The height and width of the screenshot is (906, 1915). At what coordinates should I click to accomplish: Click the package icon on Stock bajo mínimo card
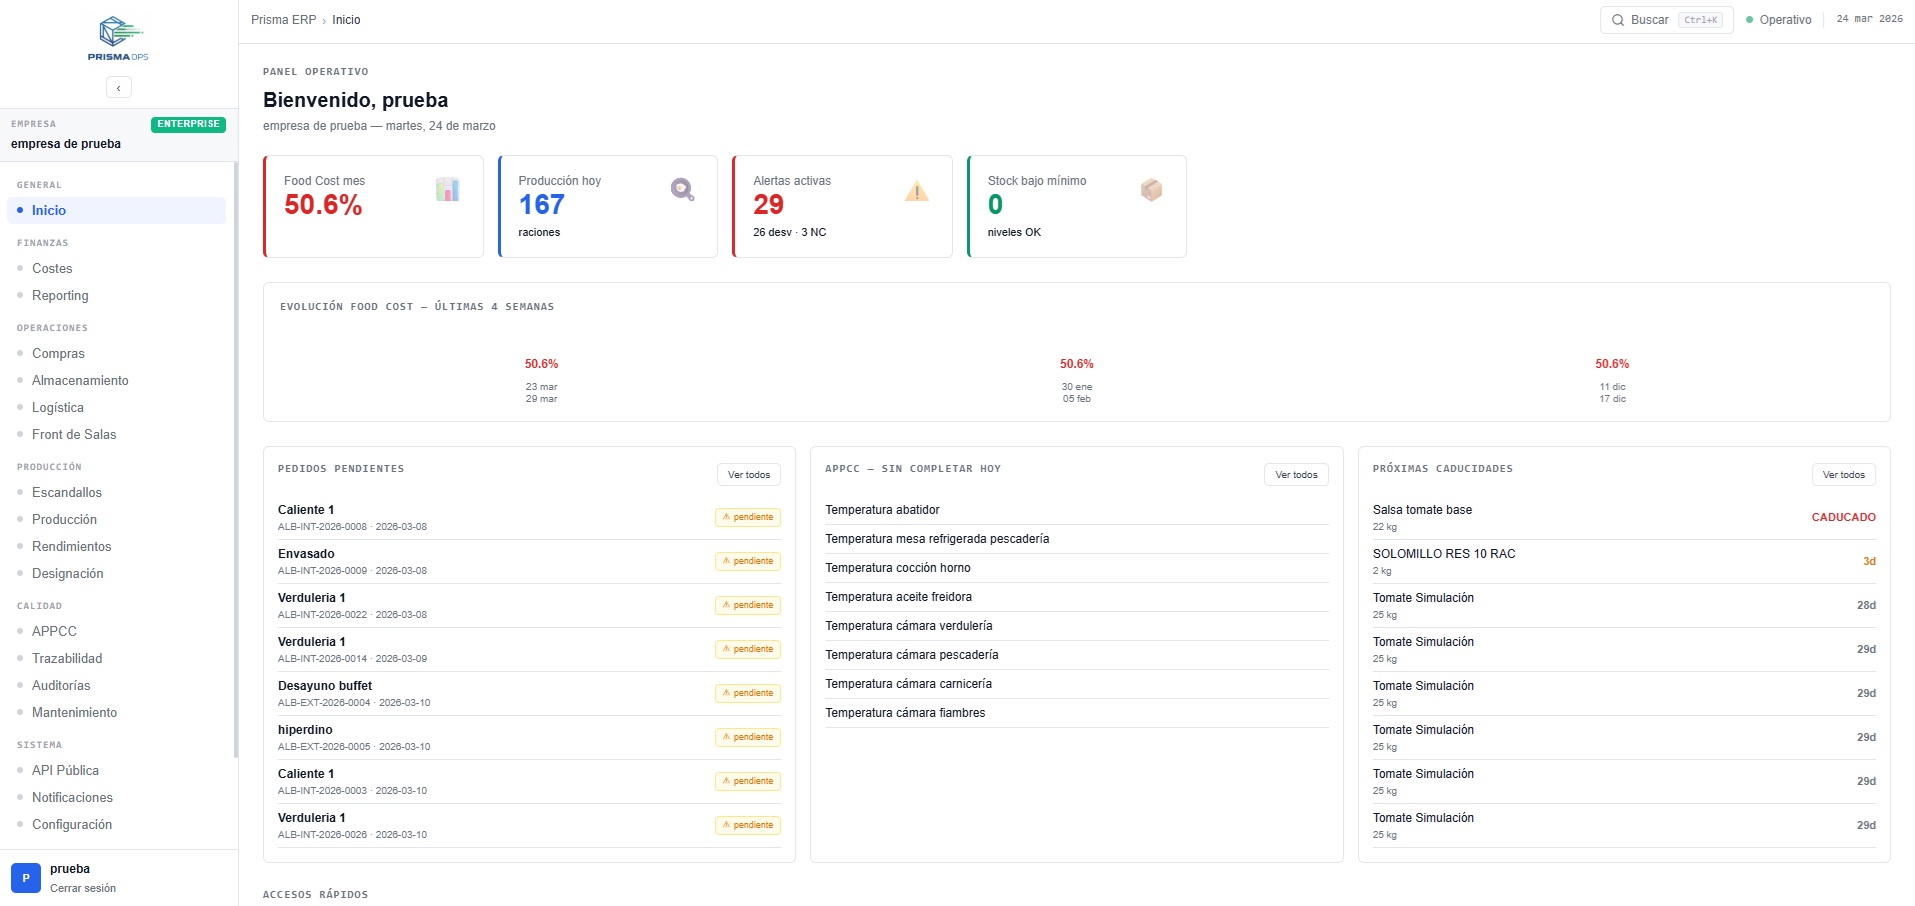pyautogui.click(x=1151, y=189)
